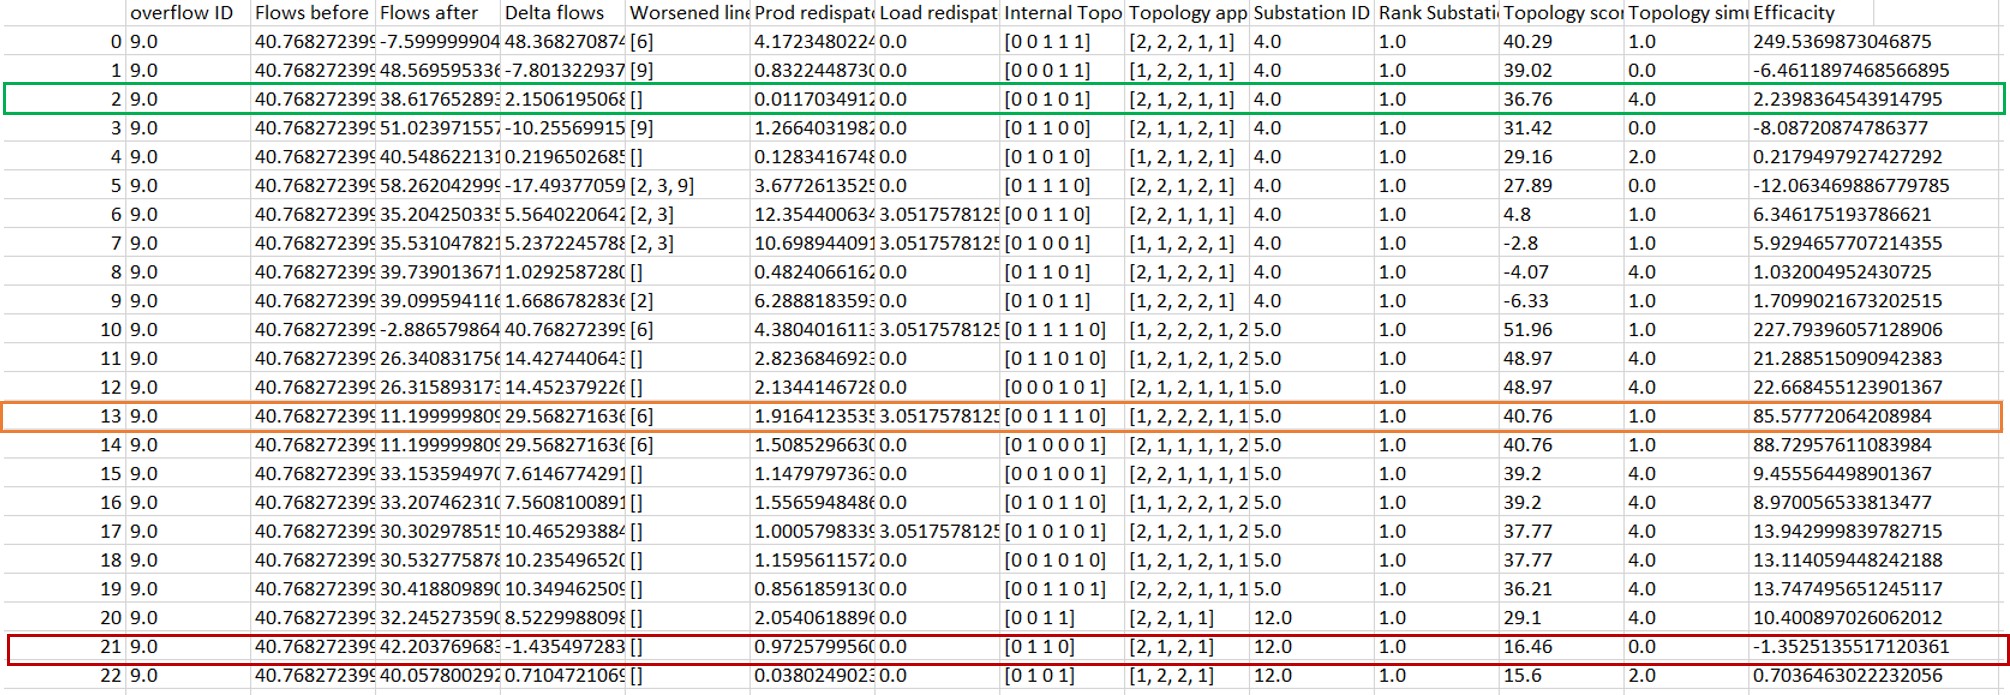Click efficacity value 2.2398364543914795
The height and width of the screenshot is (695, 2010).
tap(1847, 100)
